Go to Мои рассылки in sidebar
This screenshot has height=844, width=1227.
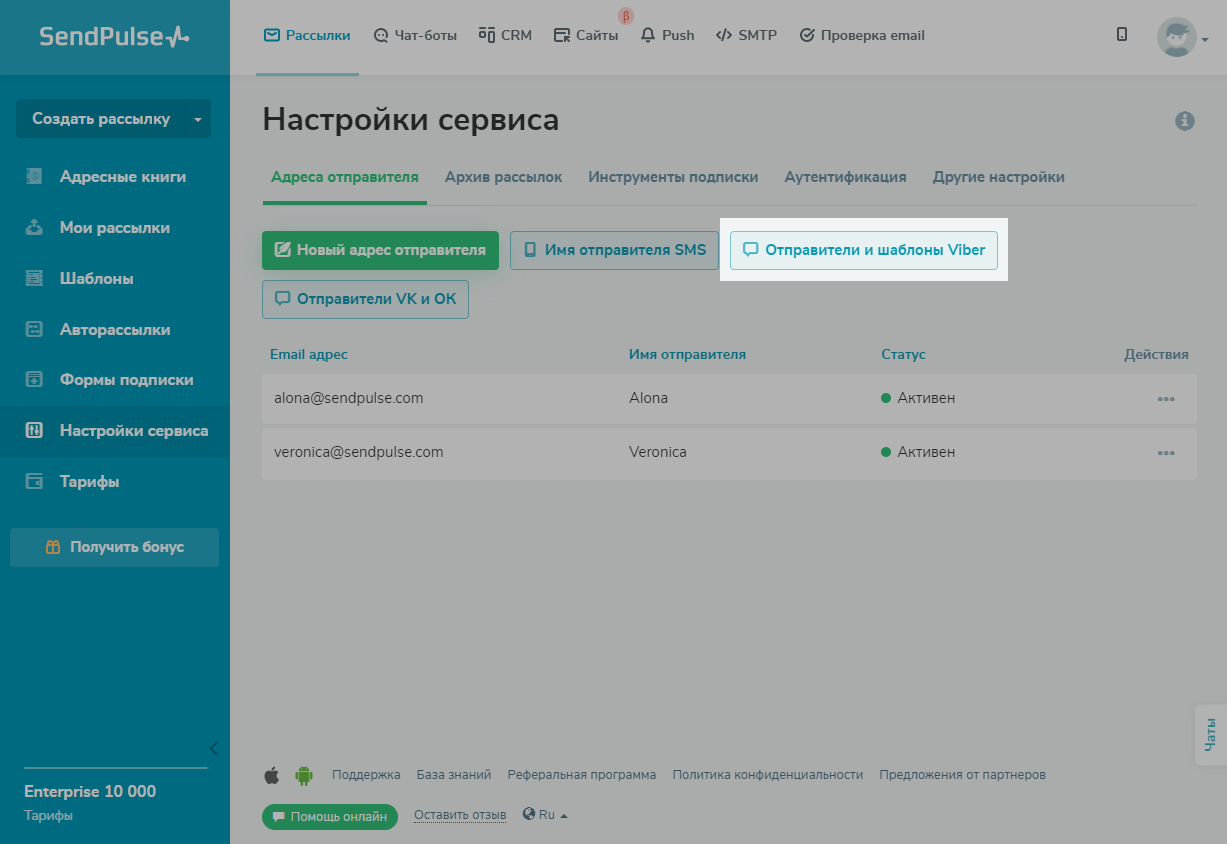tap(115, 228)
